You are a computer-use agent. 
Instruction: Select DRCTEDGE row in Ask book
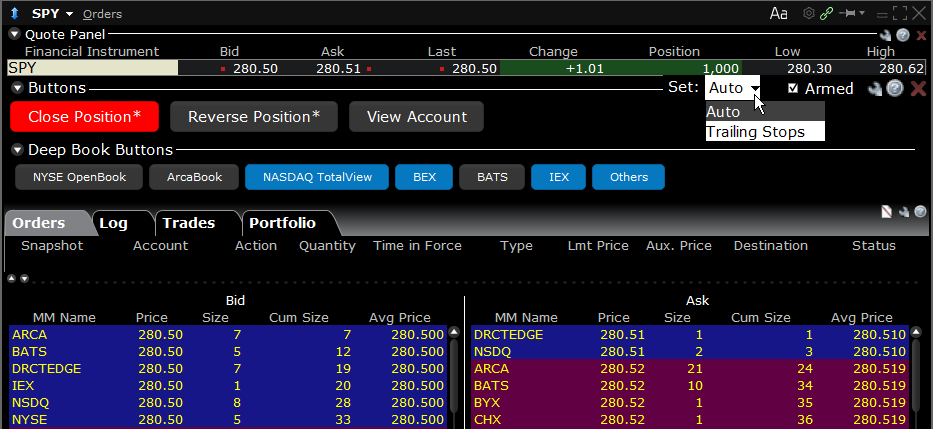[x=690, y=335]
